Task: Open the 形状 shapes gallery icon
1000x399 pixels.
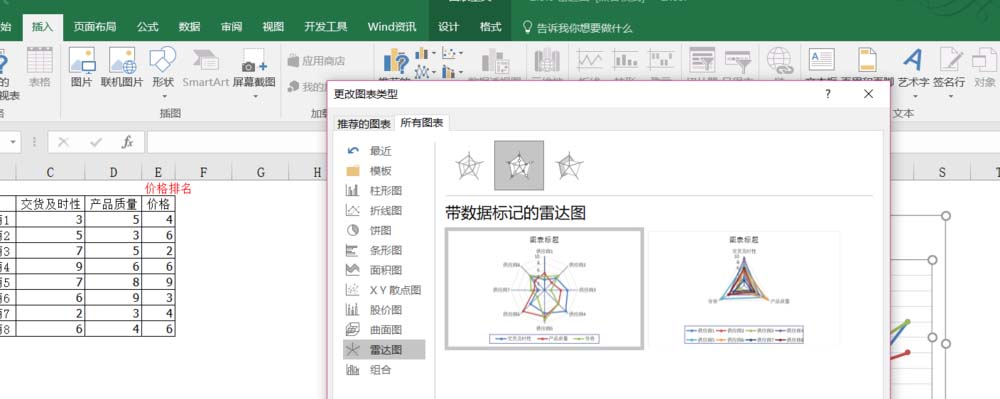Action: (x=163, y=59)
